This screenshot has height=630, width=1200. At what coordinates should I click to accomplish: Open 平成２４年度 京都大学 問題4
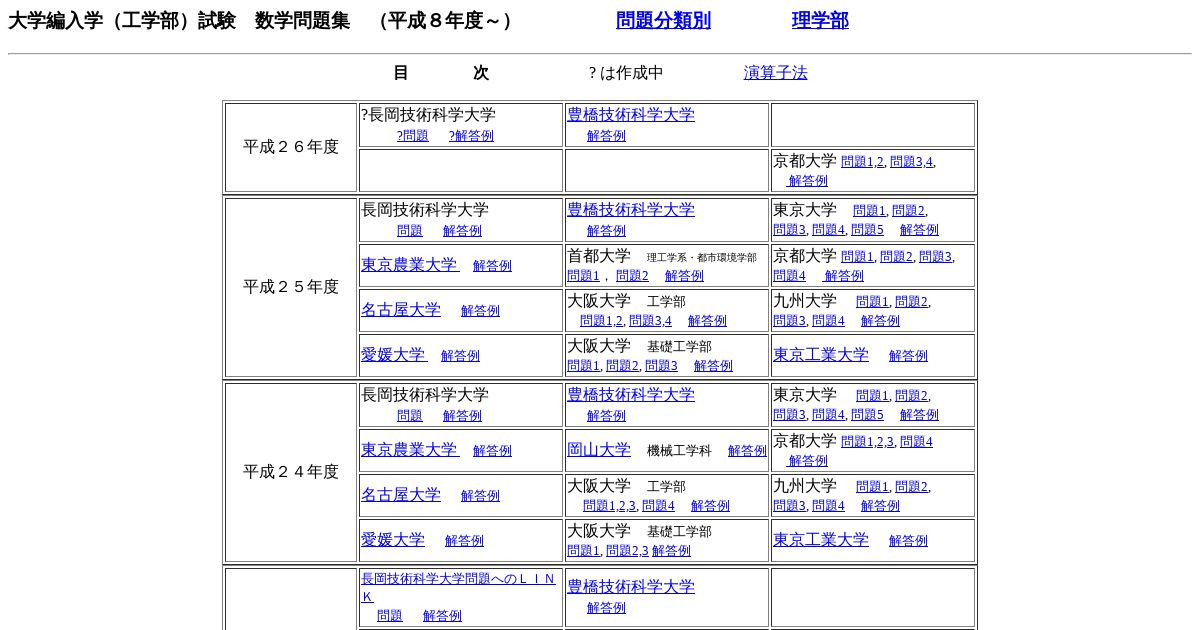pos(916,442)
